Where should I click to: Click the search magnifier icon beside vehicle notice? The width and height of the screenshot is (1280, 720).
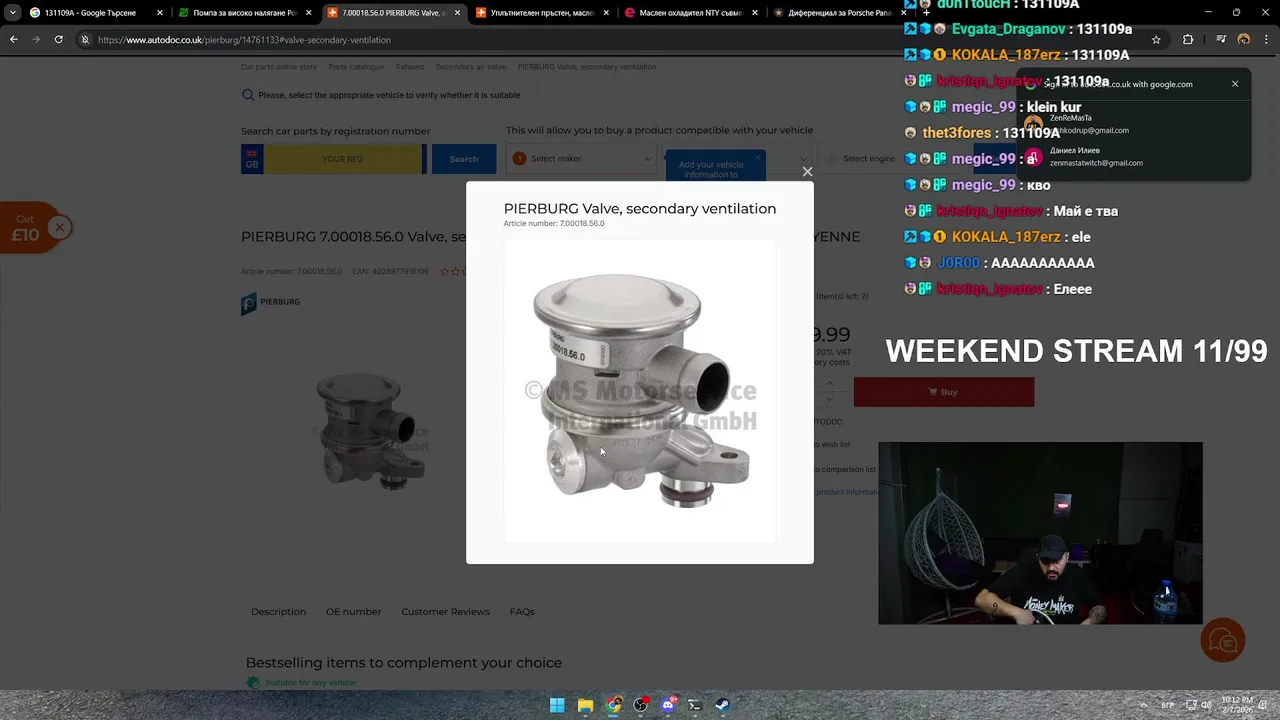(248, 95)
